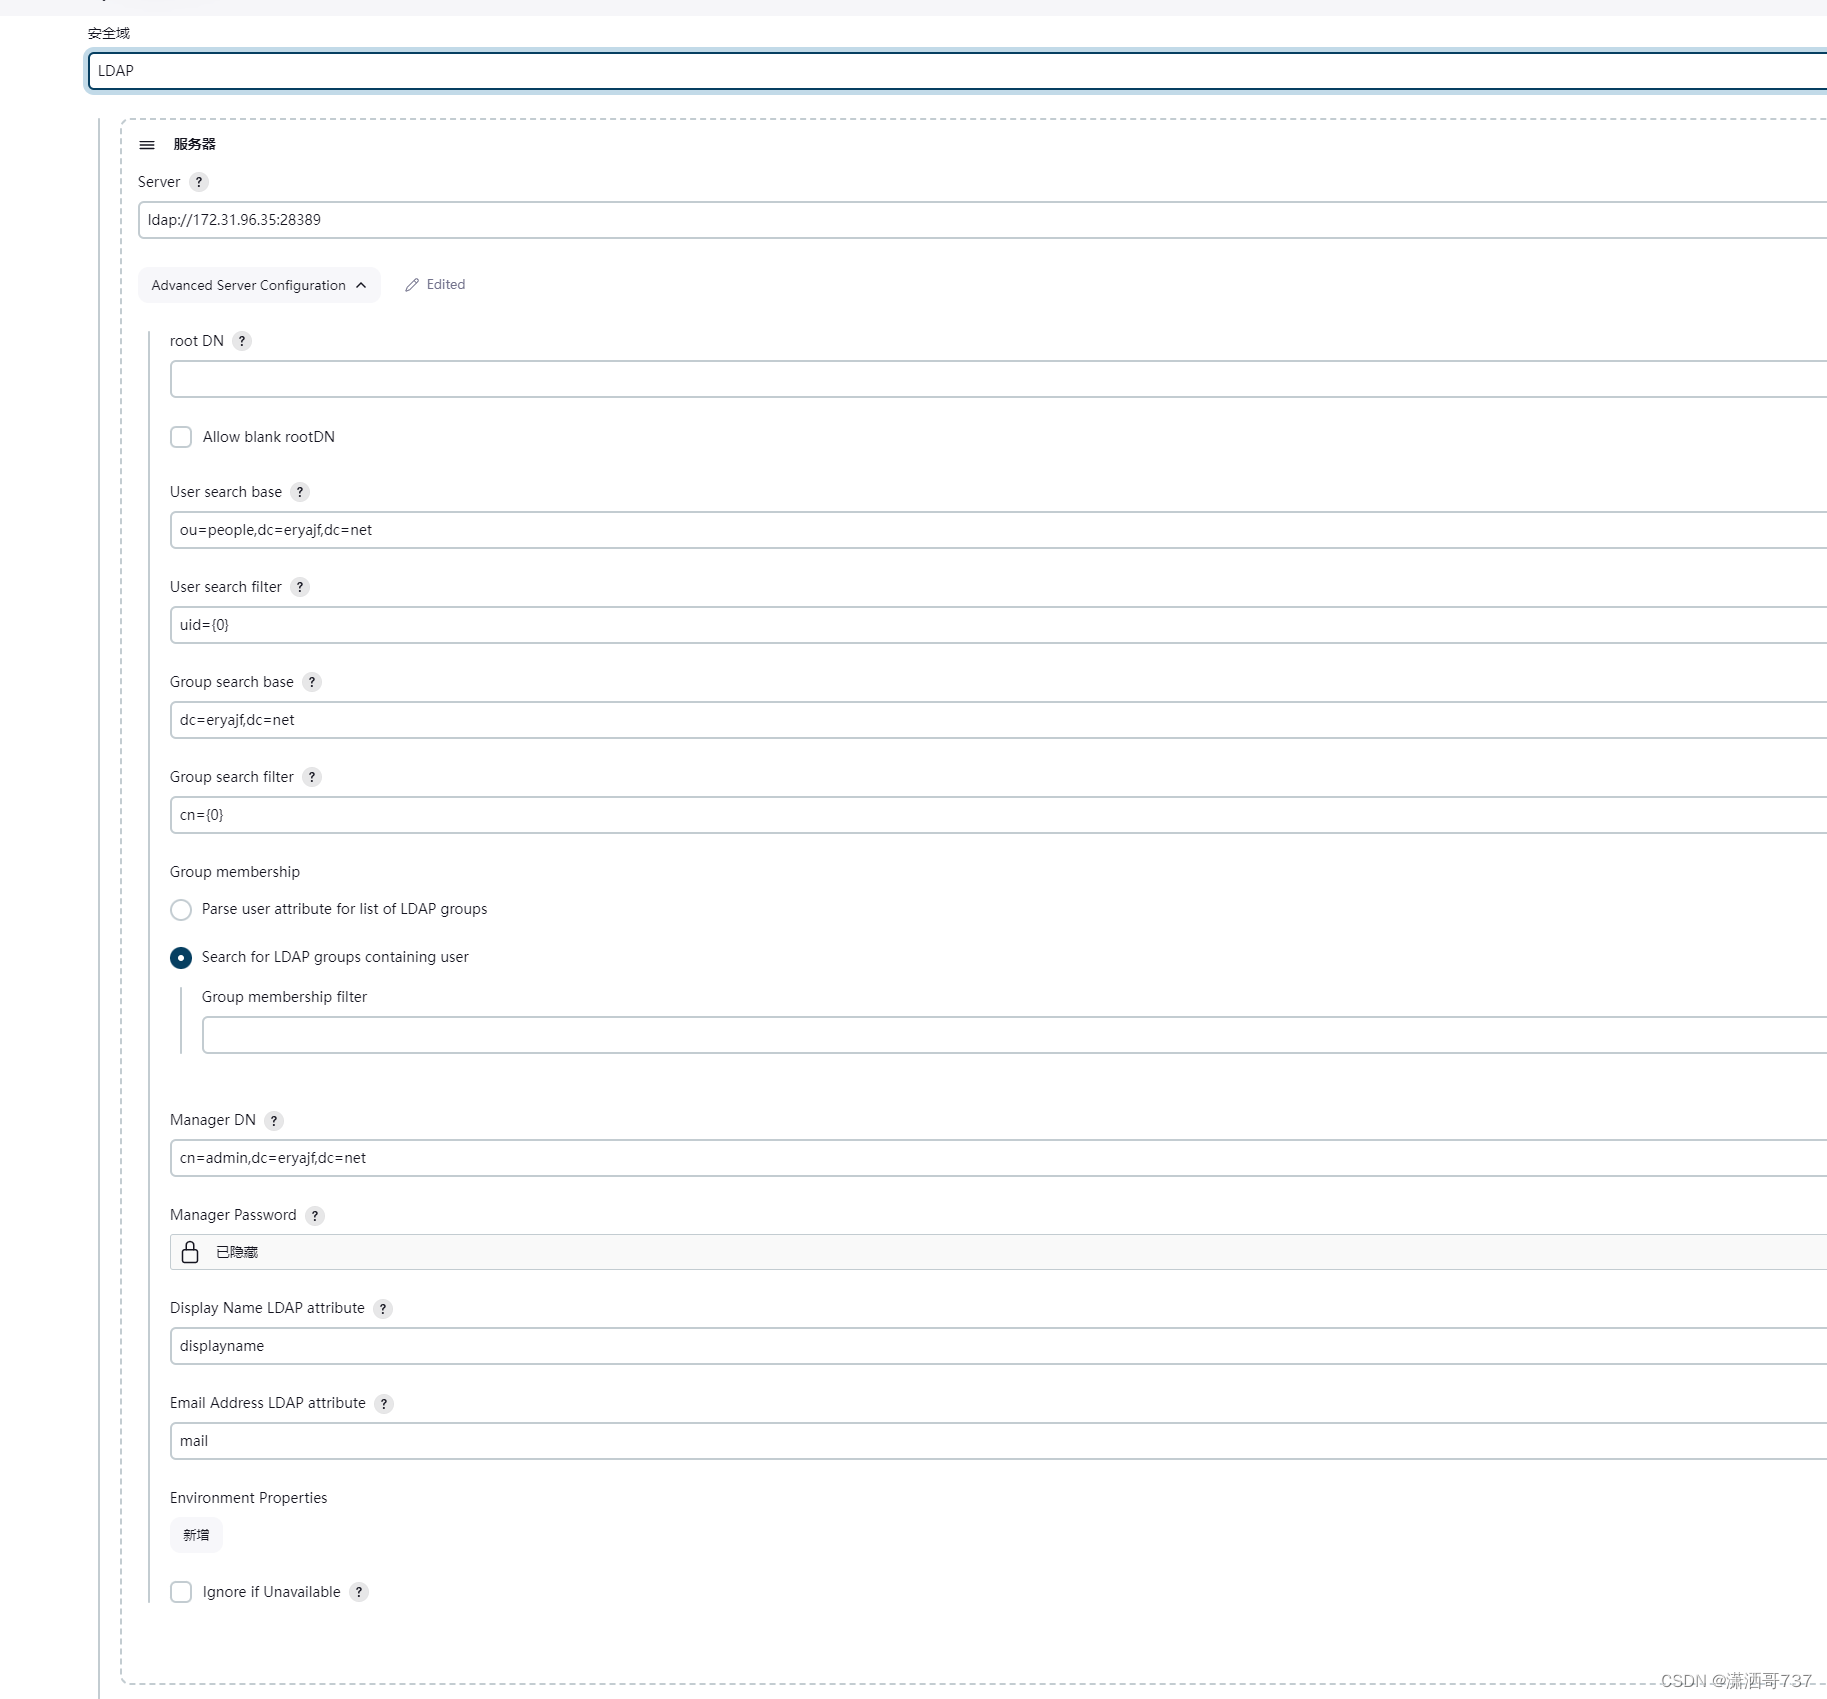Click the lock icon in Manager Password field

point(190,1252)
